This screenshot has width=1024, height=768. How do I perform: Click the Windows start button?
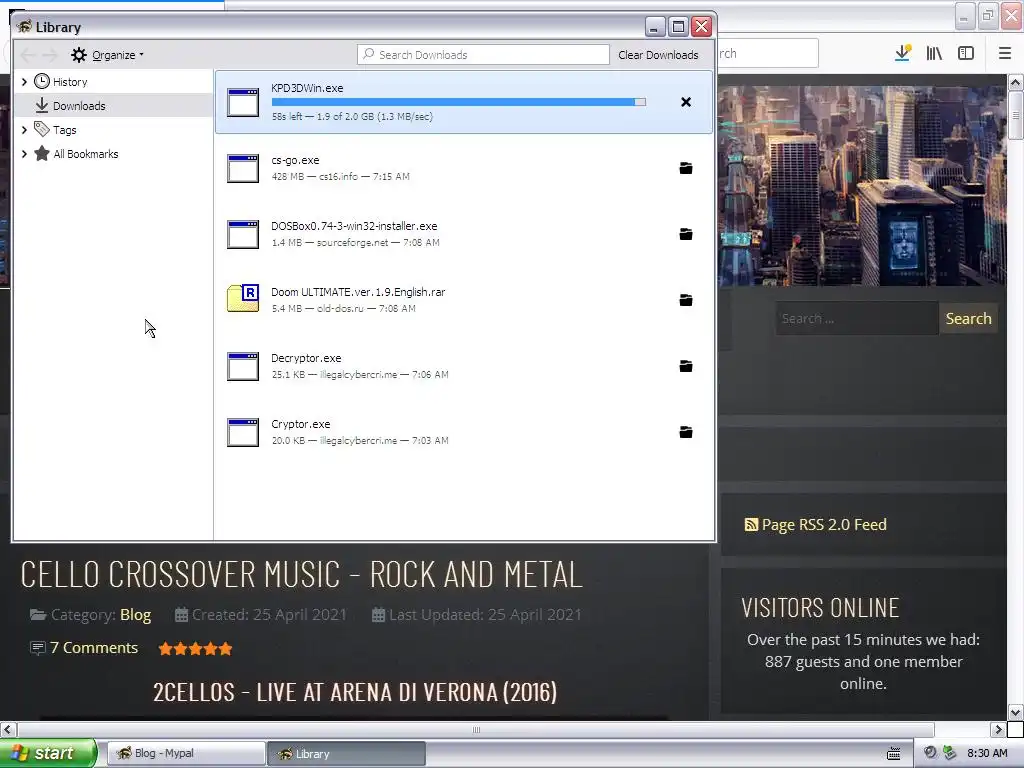coord(48,753)
